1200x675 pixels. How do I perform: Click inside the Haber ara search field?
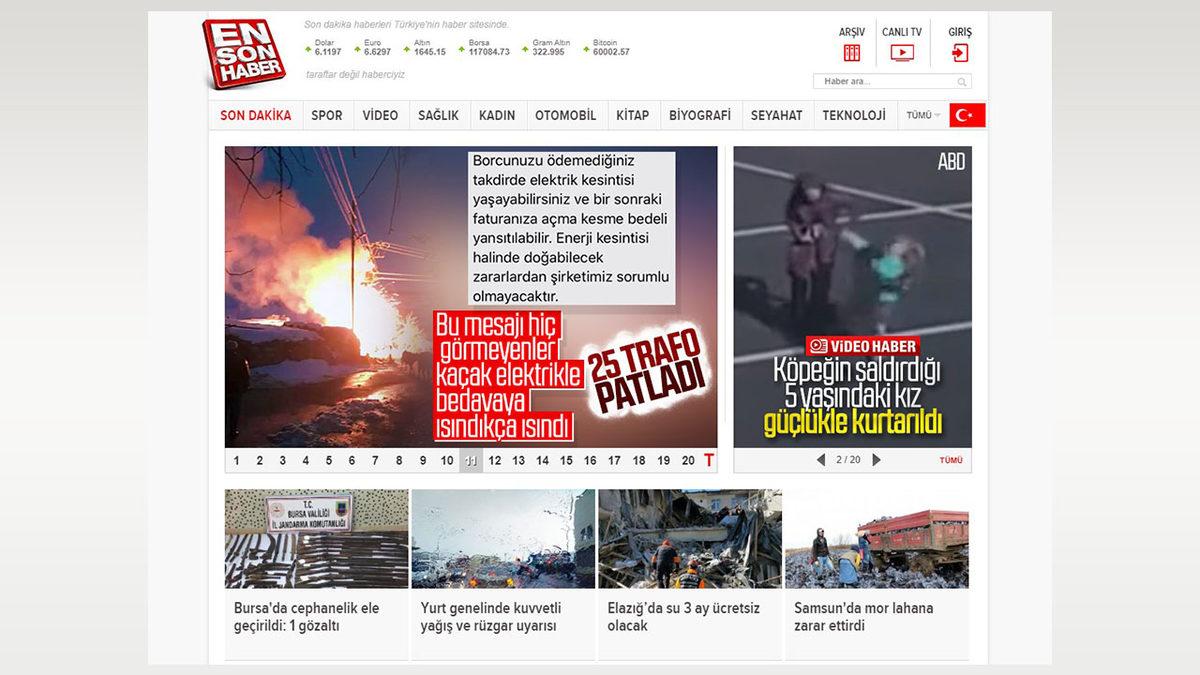point(885,82)
